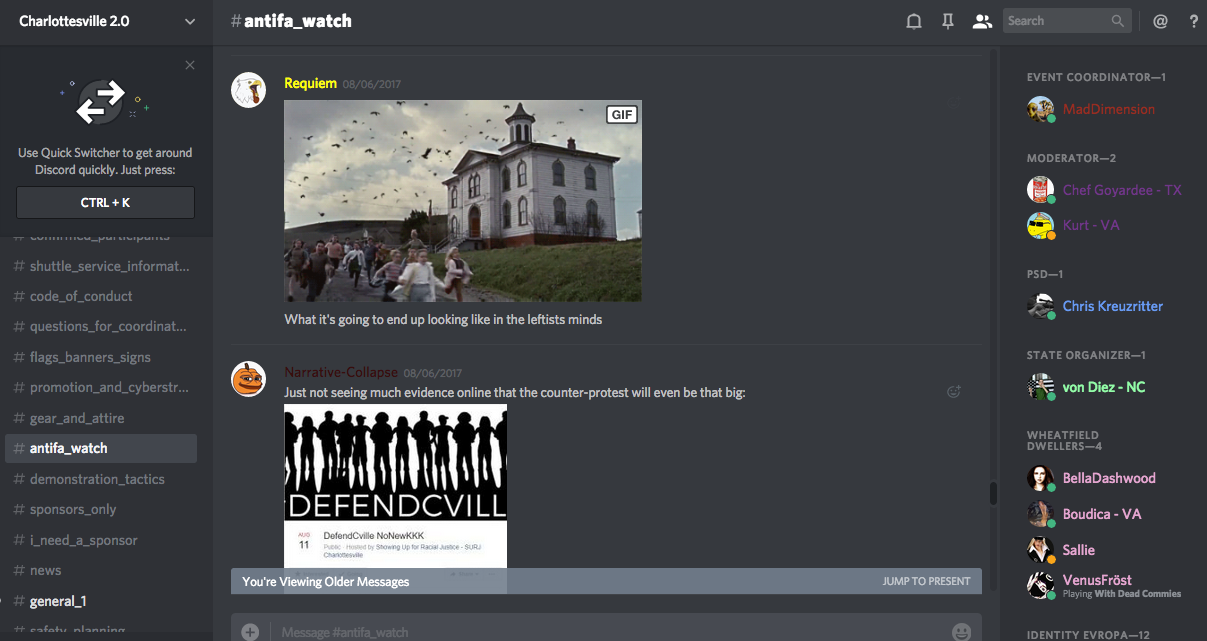Click the add reaction smiley icon

coord(954,392)
